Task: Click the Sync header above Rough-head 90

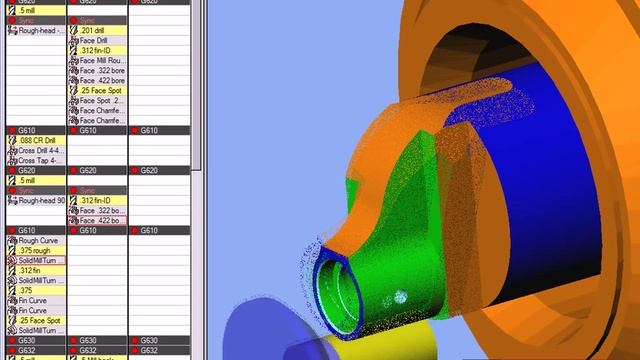Action: pos(36,191)
